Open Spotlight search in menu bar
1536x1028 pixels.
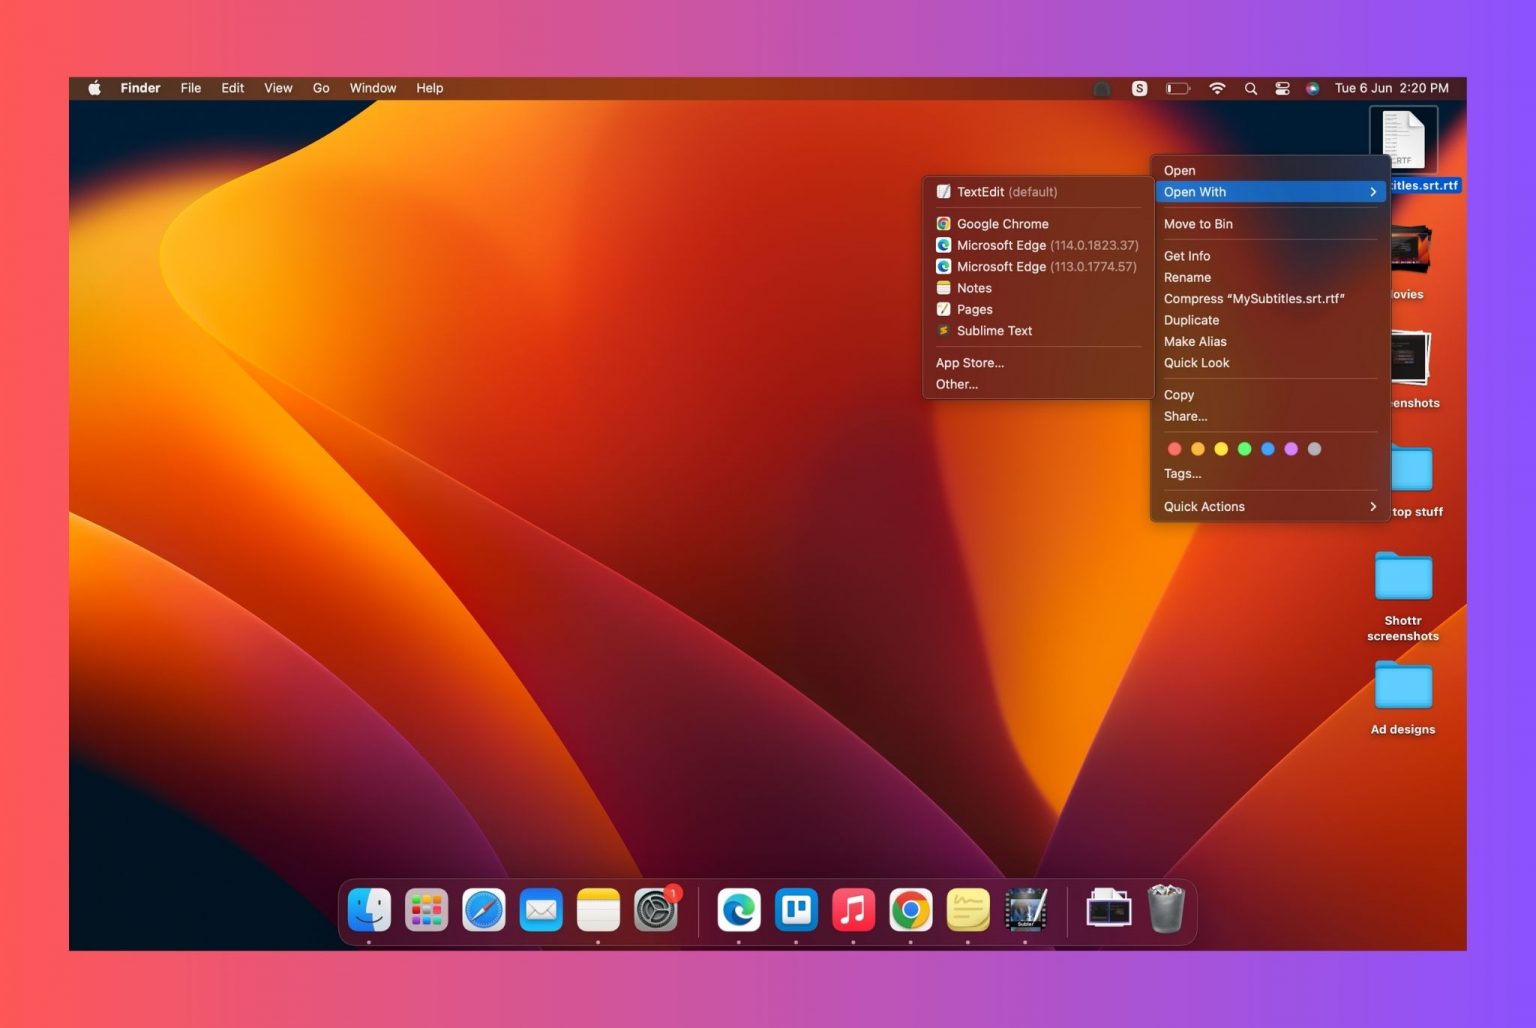pos(1250,88)
